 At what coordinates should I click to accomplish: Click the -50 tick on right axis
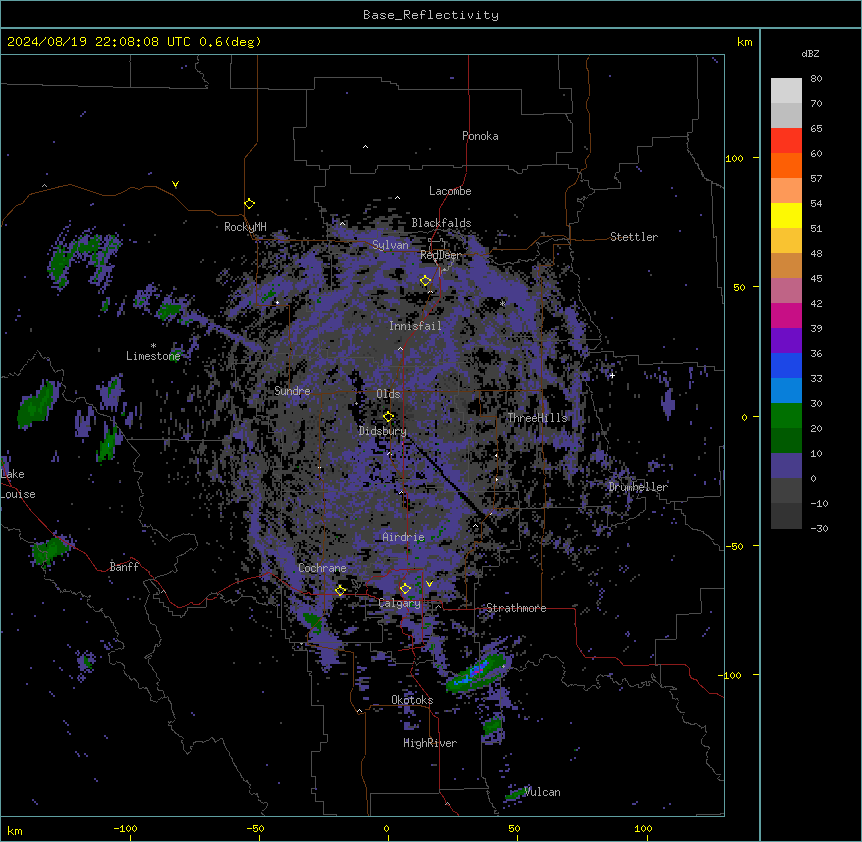pos(734,546)
